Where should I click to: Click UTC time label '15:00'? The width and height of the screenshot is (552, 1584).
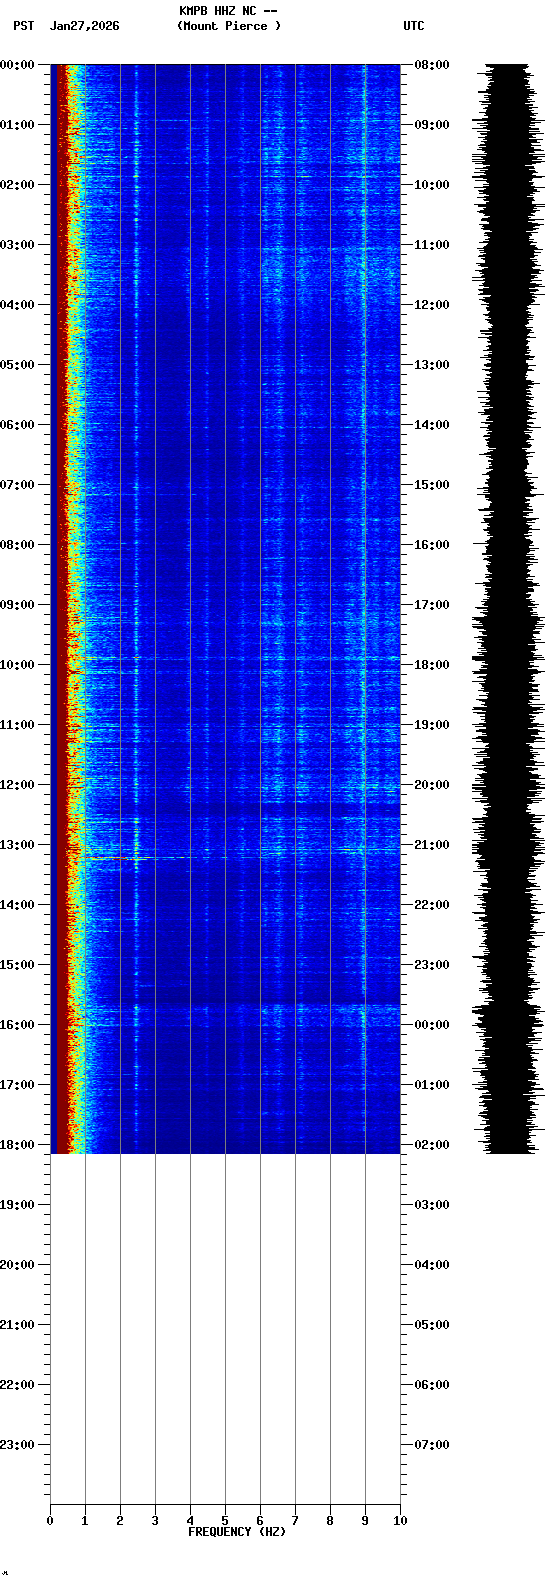[x=432, y=485]
